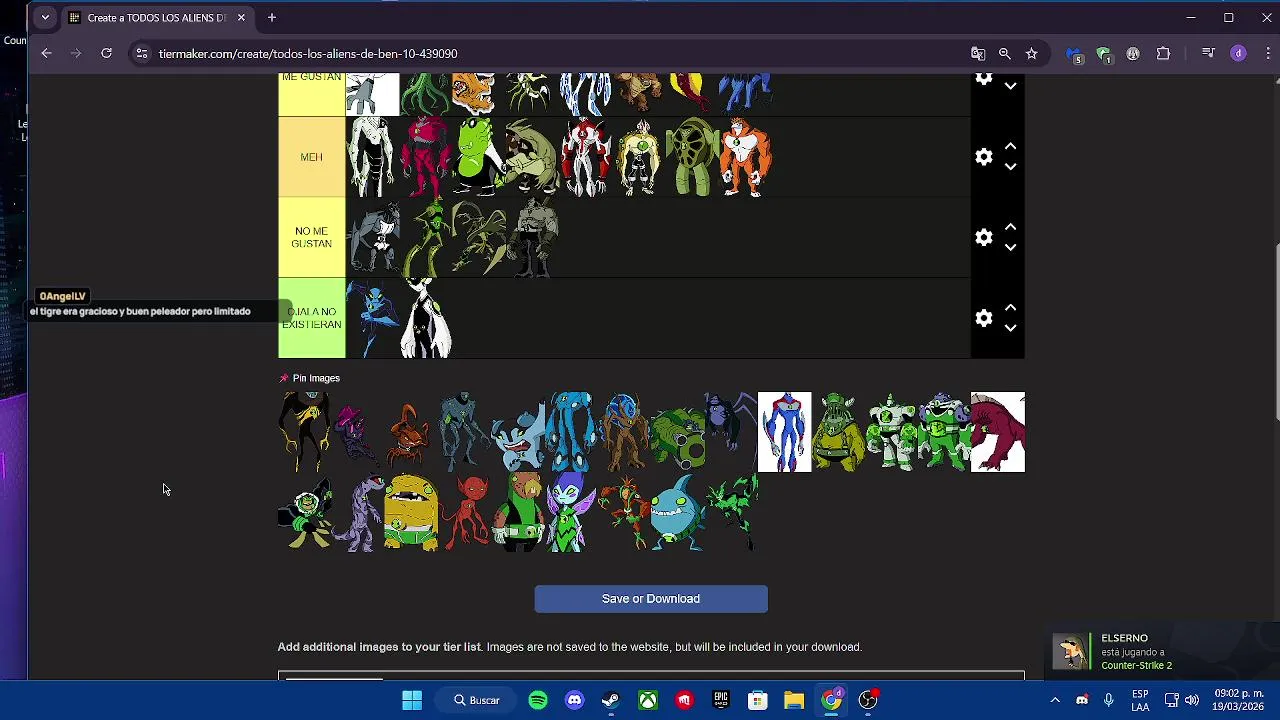Open the Windows Start menu

412,700
